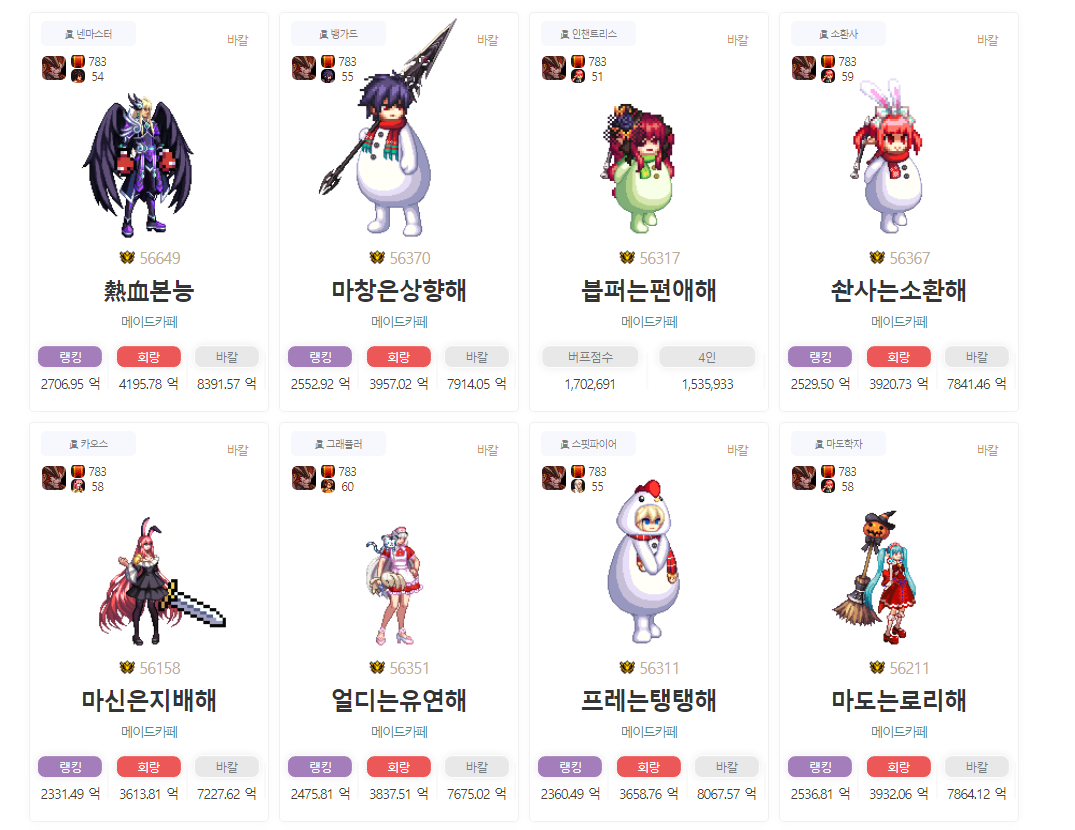Click the fame crown icon beside 56649

[127, 258]
